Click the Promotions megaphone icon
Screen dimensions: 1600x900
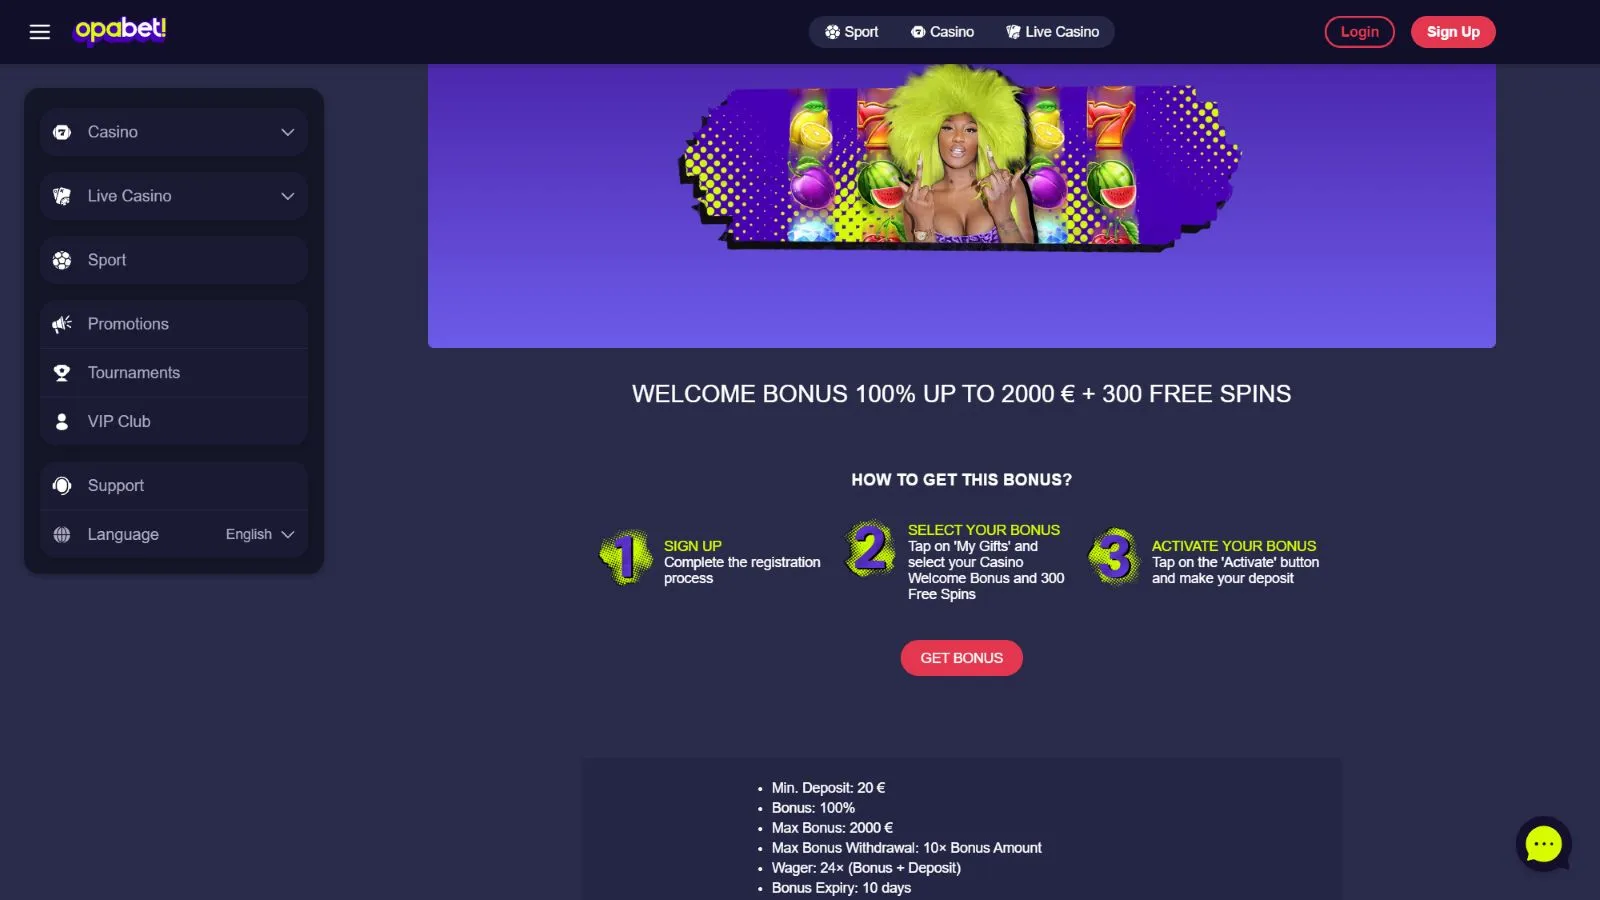click(x=62, y=324)
